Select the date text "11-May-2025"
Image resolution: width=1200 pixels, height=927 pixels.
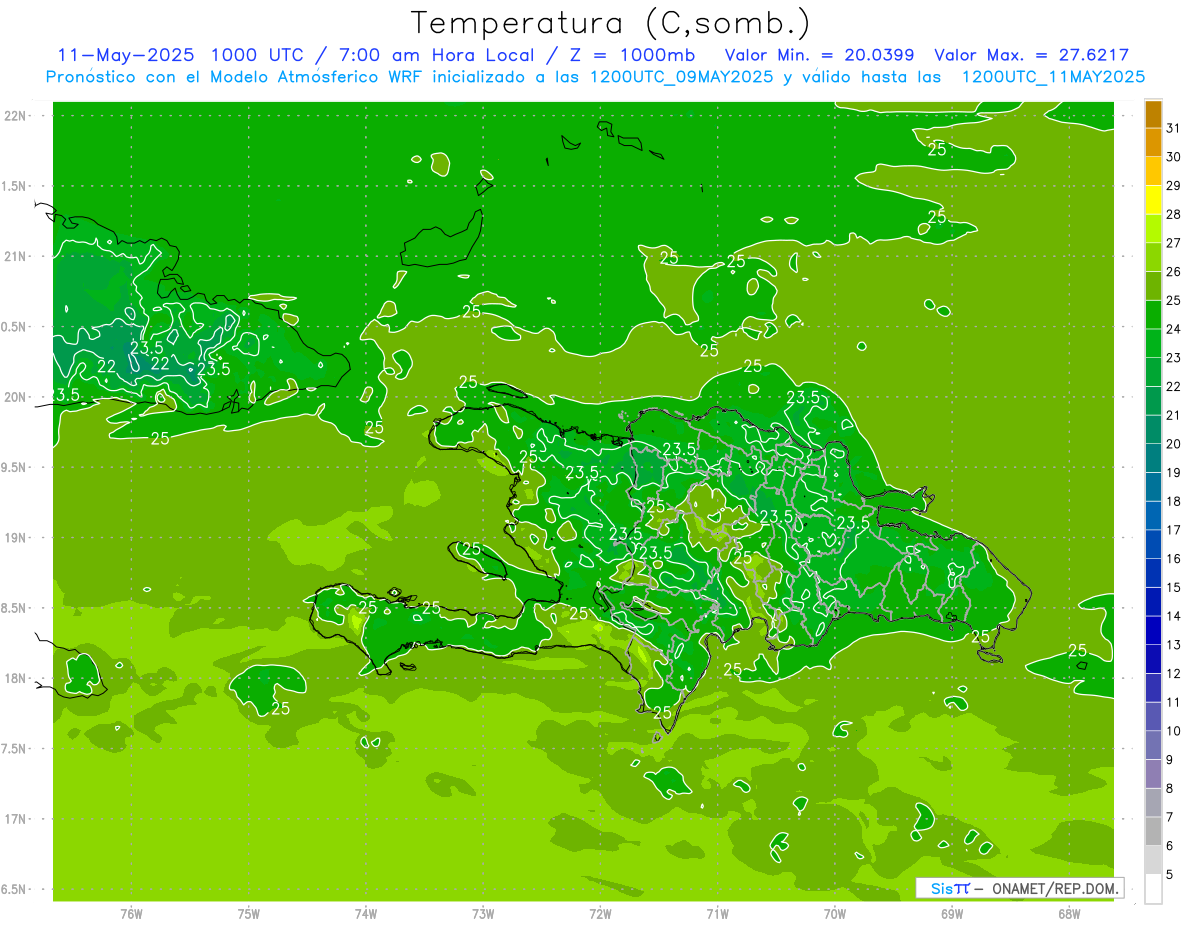pos(124,55)
